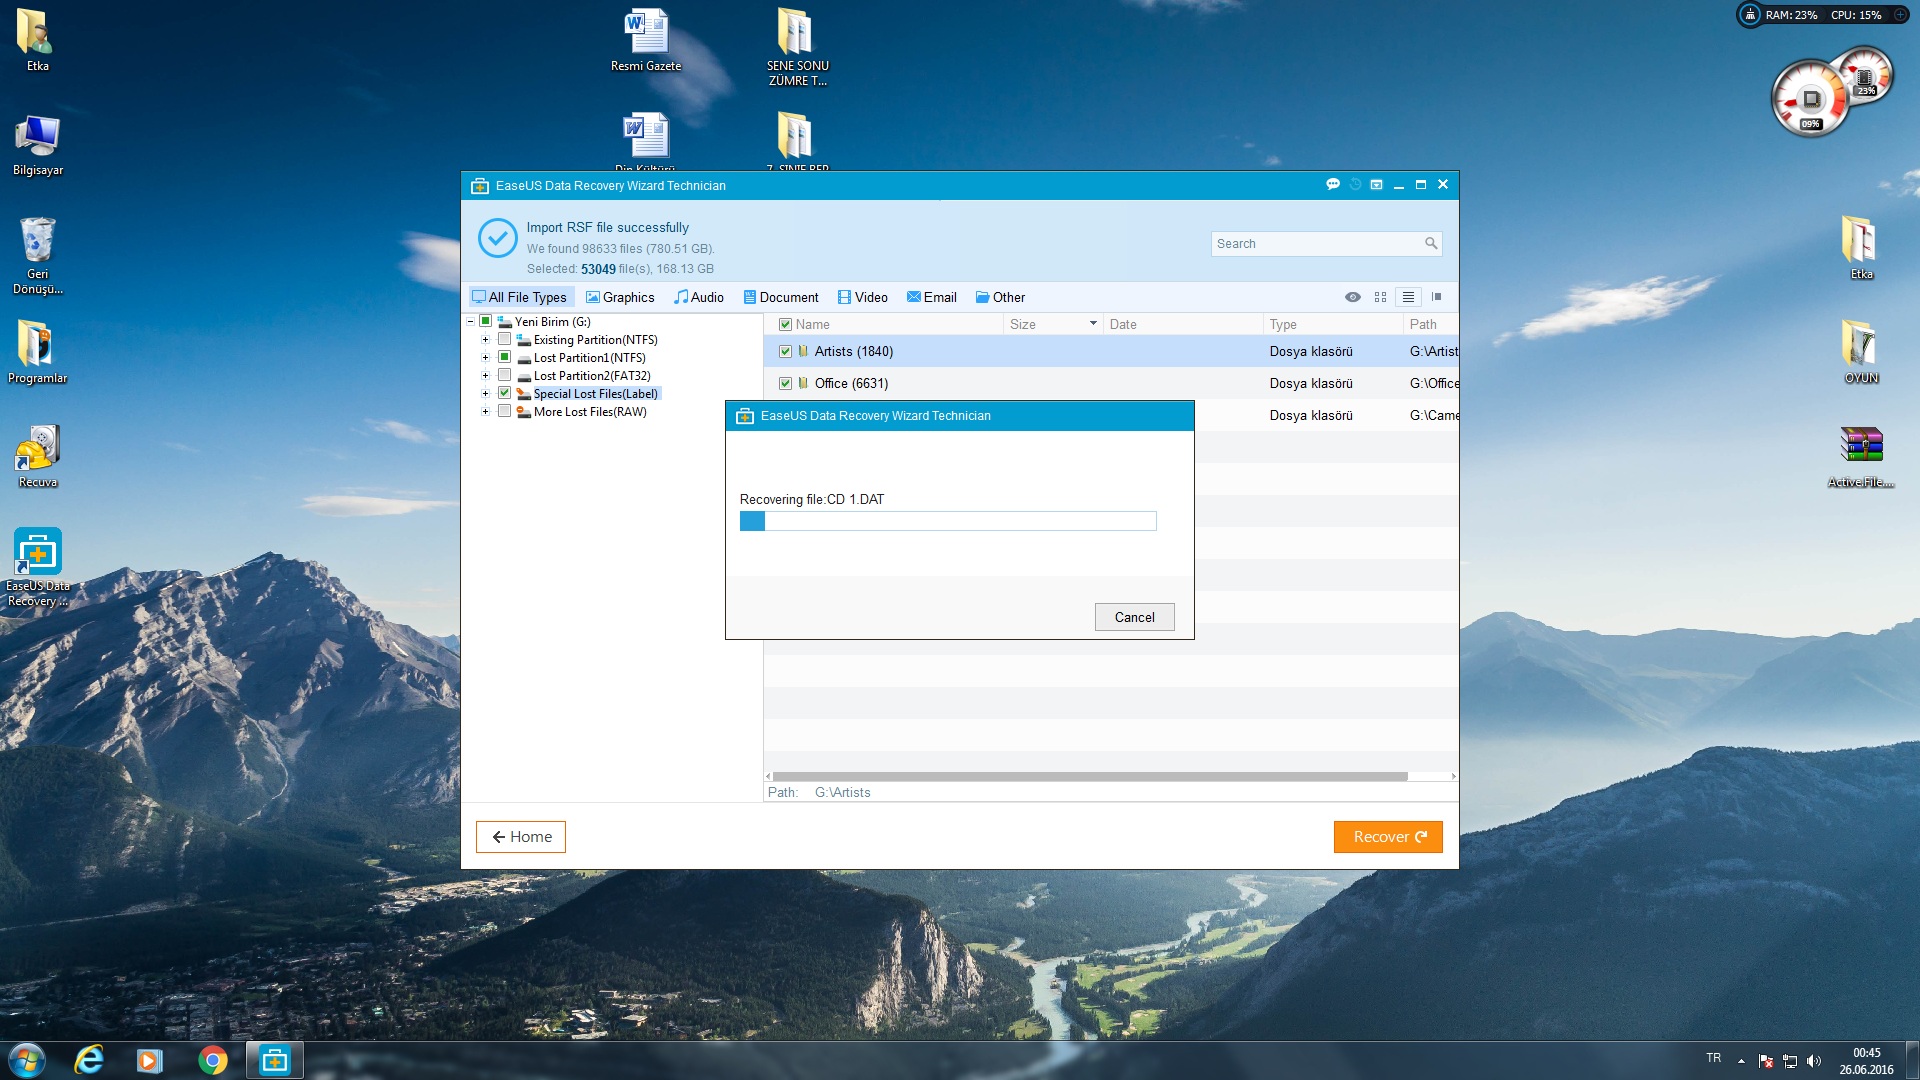Viewport: 1920px width, 1080px height.
Task: Select the All File Types filter
Action: [520, 297]
